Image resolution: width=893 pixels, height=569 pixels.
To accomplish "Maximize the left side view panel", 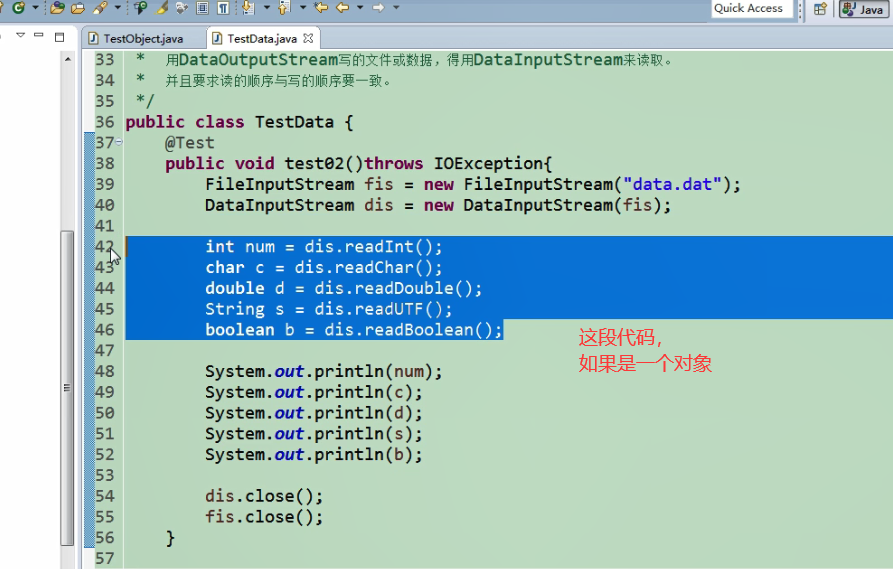I will coord(59,37).
